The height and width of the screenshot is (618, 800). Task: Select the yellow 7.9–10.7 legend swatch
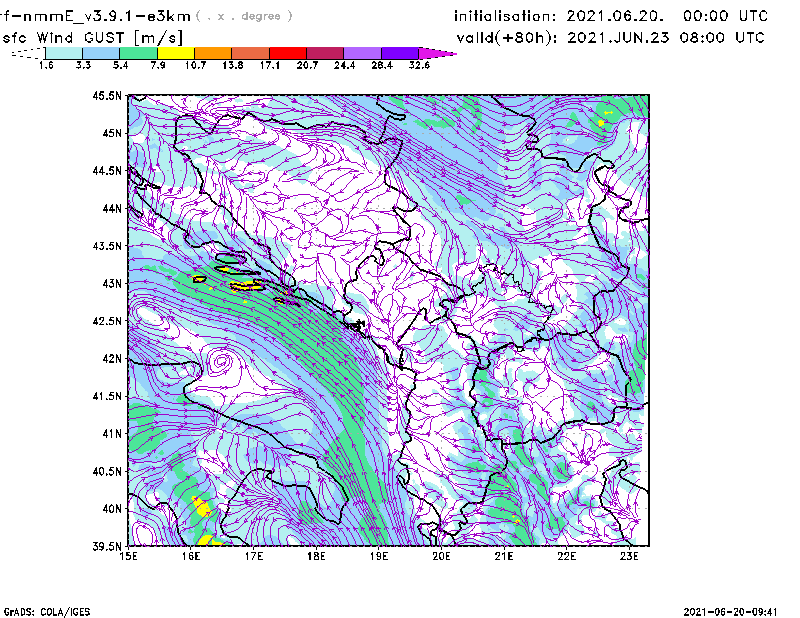(x=176, y=53)
